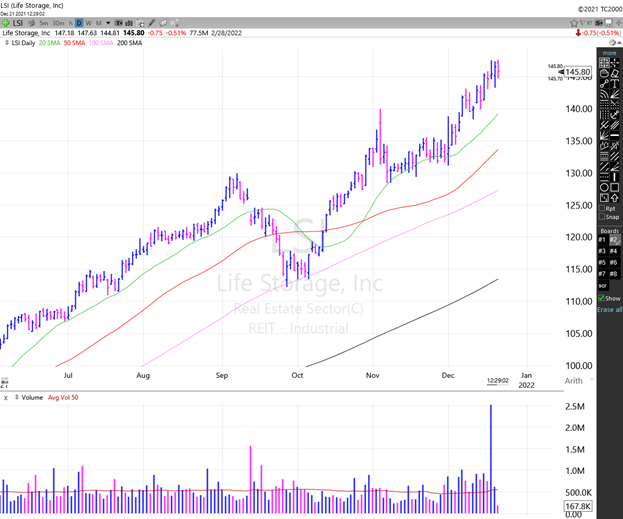
Task: Select the anchor drawing tool
Action: (615, 114)
